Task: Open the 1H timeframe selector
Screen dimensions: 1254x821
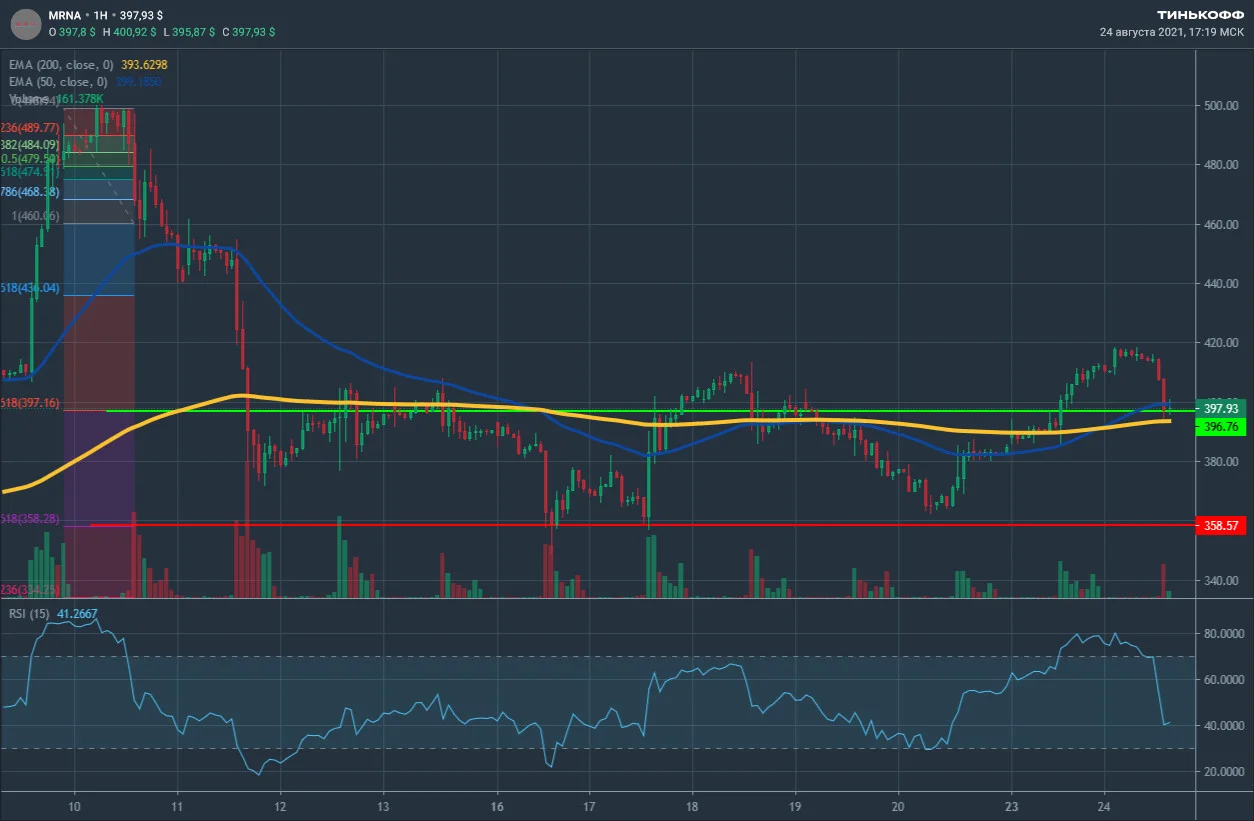Action: tap(101, 15)
